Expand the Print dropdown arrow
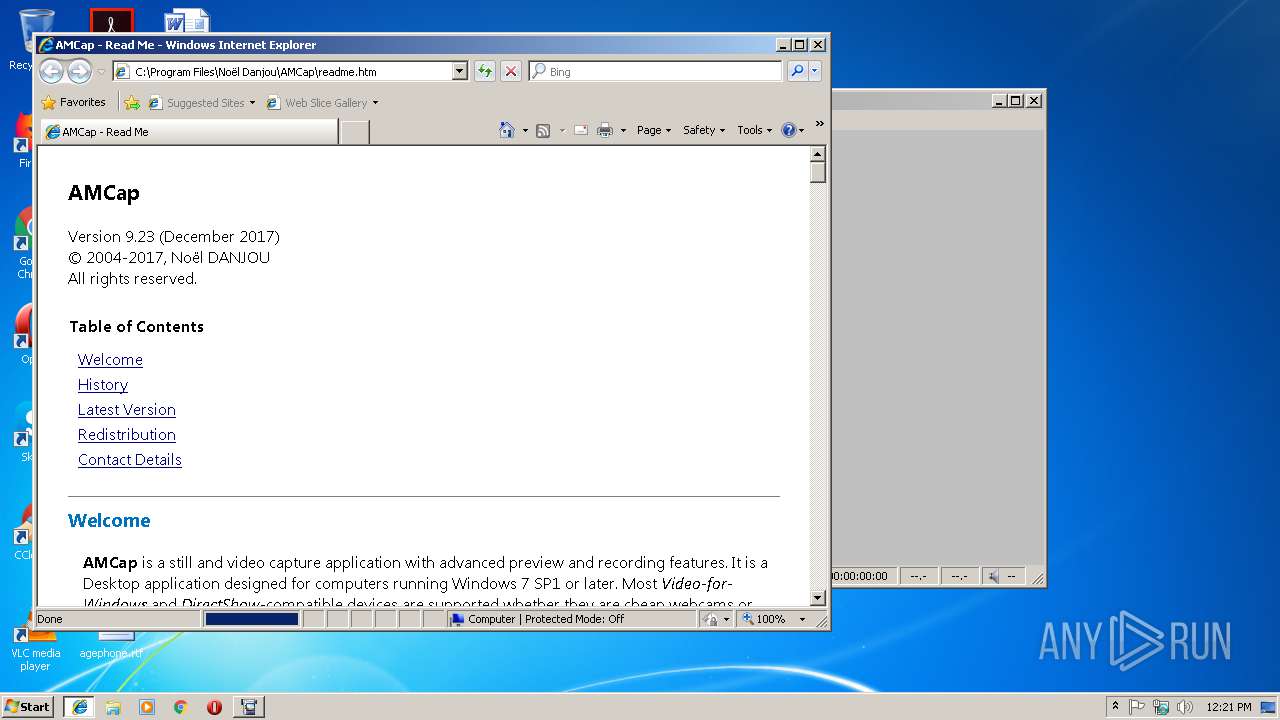Screen dimensions: 1280x720 coord(623,130)
